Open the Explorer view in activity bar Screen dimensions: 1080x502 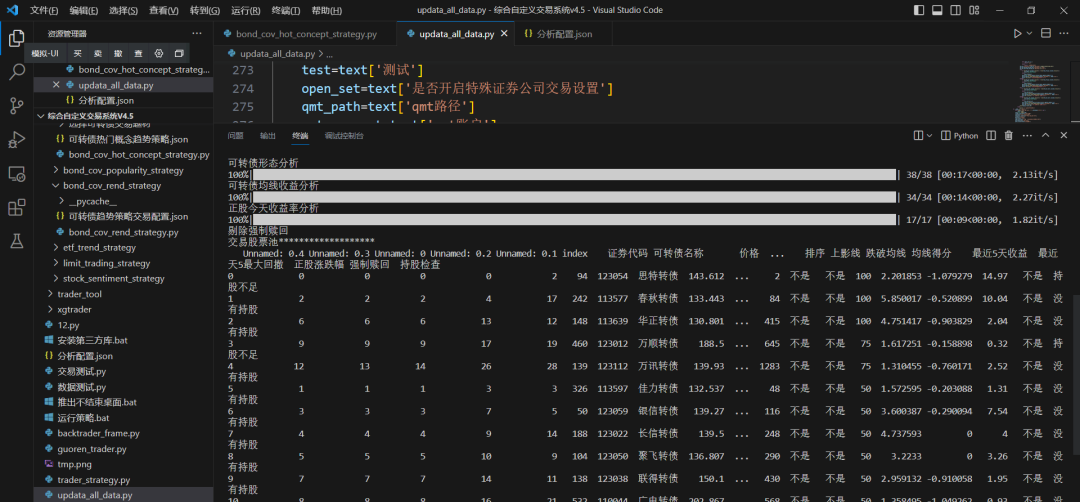click(x=17, y=39)
